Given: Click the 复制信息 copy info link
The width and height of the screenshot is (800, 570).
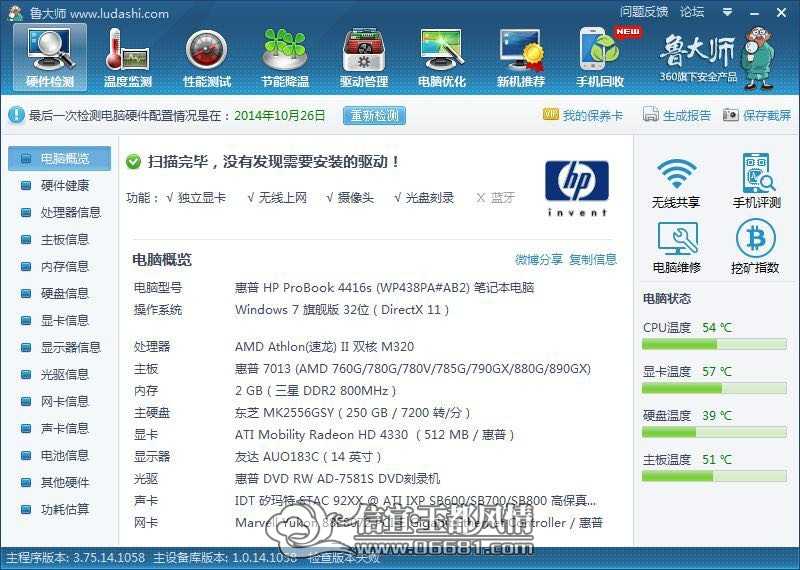Looking at the screenshot, I should click(593, 259).
